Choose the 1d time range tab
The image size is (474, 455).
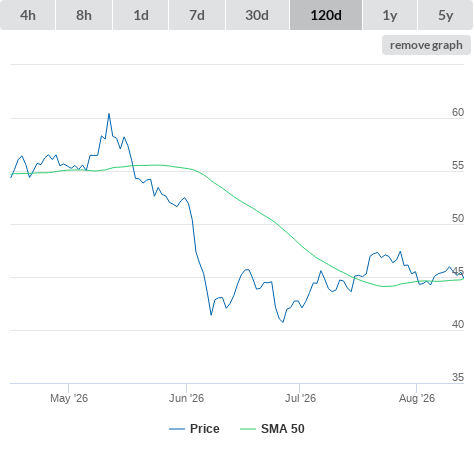click(x=141, y=15)
